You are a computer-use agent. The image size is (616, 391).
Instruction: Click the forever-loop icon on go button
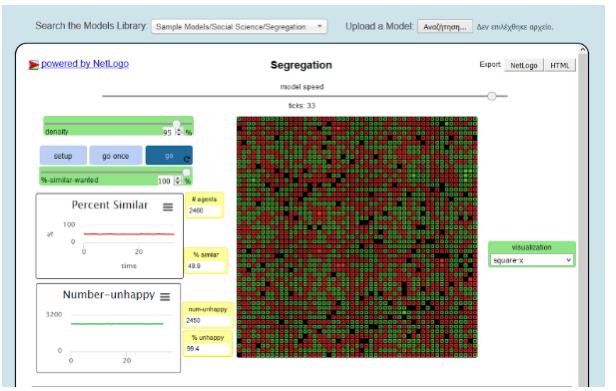pyautogui.click(x=187, y=159)
